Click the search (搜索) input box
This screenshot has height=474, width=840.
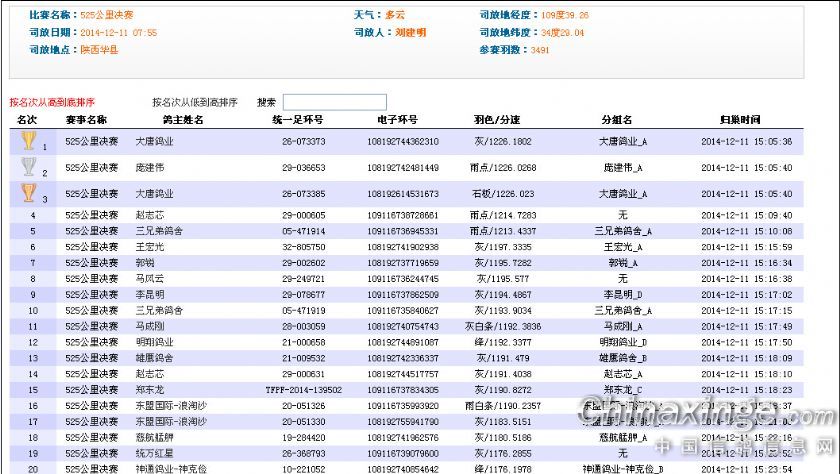pyautogui.click(x=334, y=102)
